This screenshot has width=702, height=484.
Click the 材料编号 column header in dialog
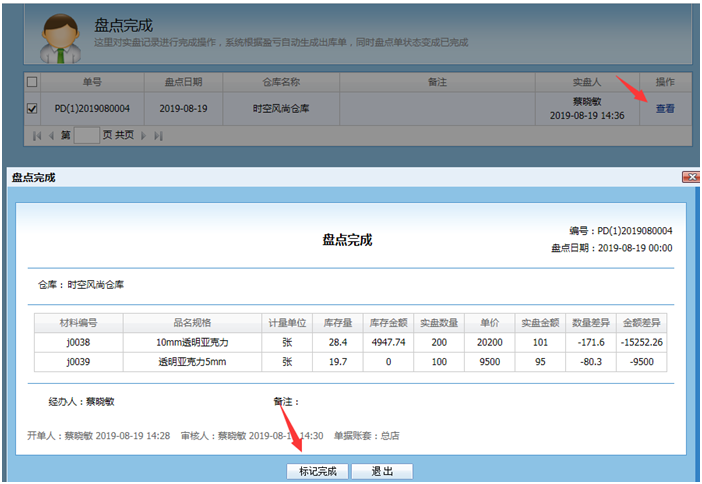tap(78, 323)
